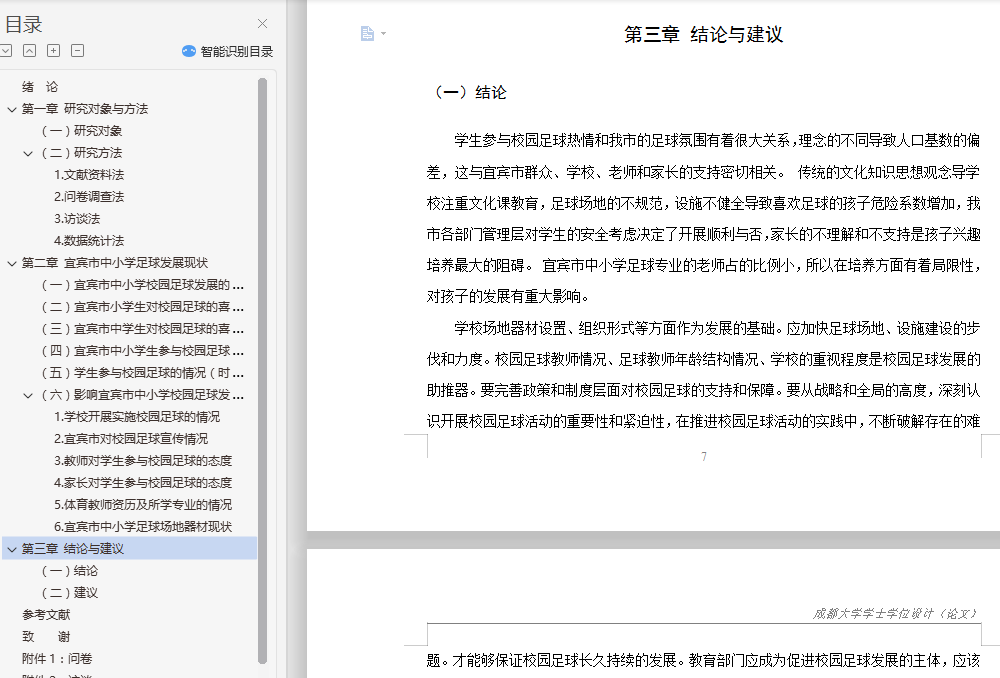Navigate to 1.文献资料法
This screenshot has height=678, width=1000.
tap(89, 175)
